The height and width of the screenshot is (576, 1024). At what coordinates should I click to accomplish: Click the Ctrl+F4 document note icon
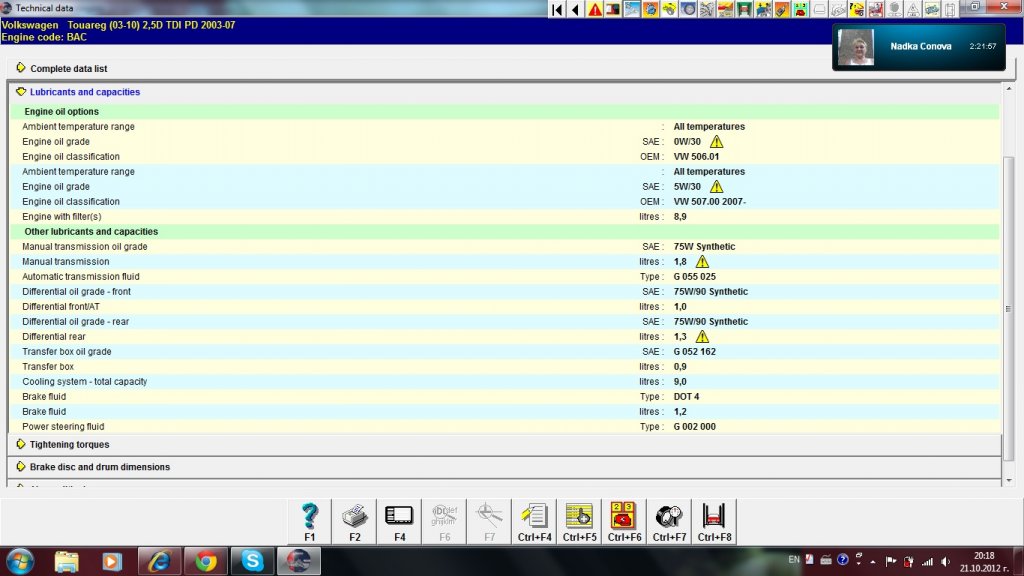[x=535, y=517]
